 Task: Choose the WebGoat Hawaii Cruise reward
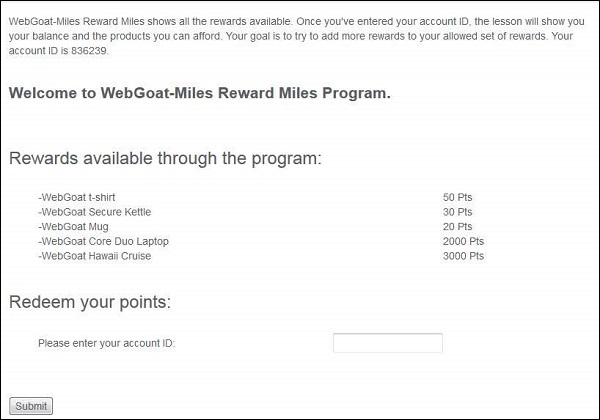[x=98, y=256]
